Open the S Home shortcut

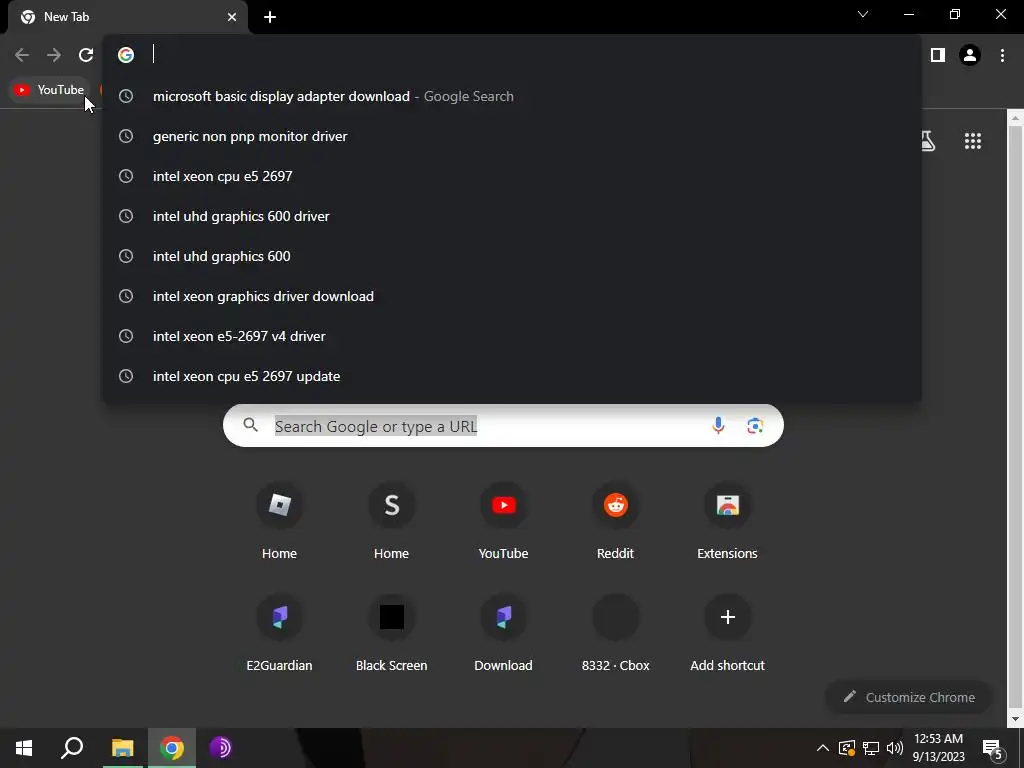pyautogui.click(x=391, y=520)
